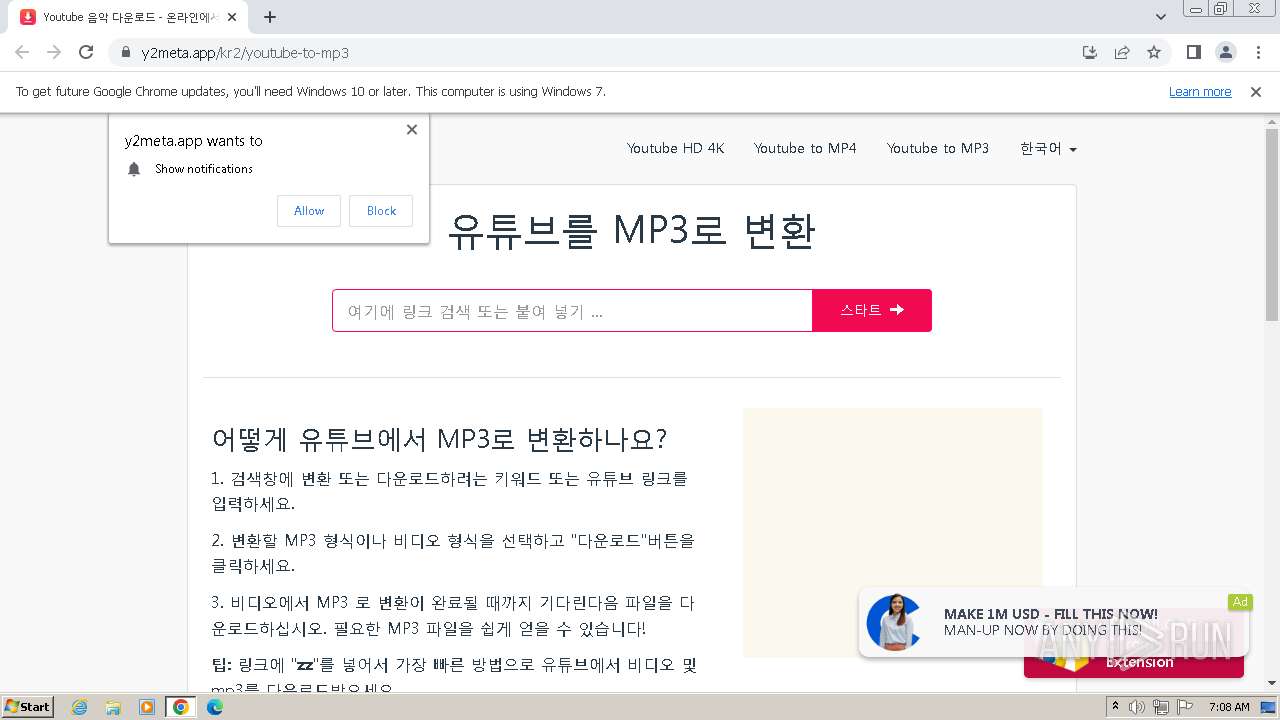The image size is (1280, 720).
Task: Click the Action Center flag icon
Action: pyautogui.click(x=1183, y=707)
